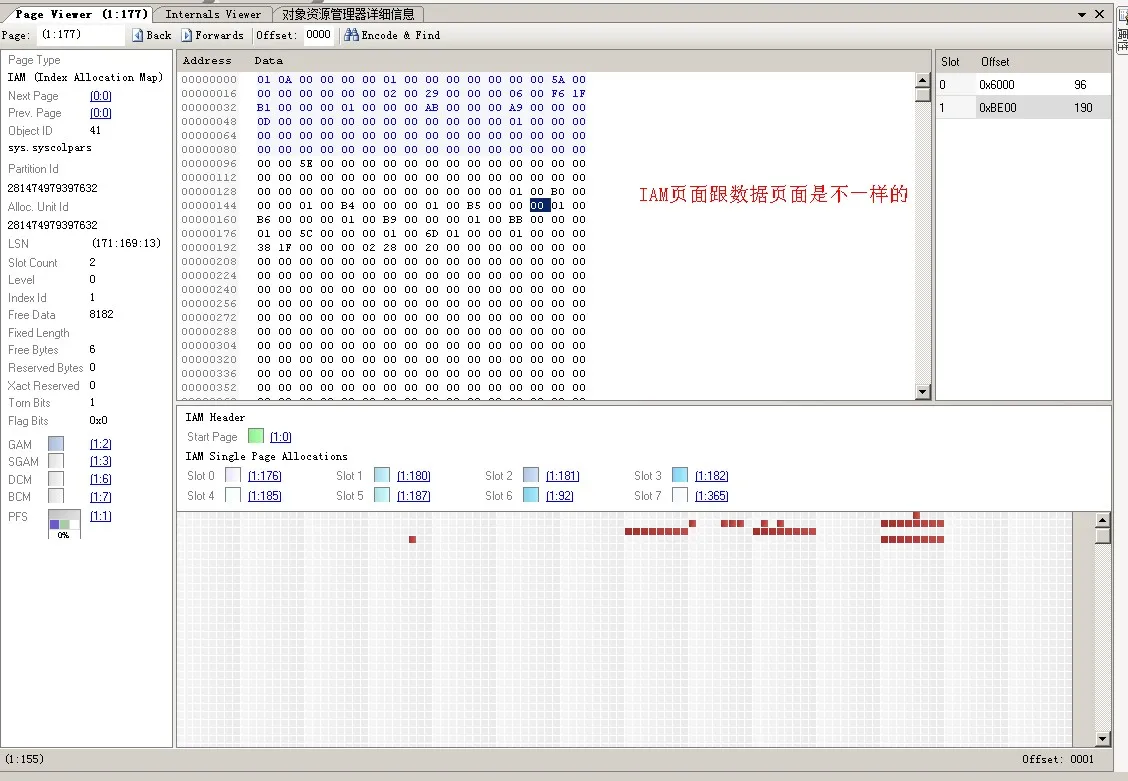Click the Slot 3 blue page box
1128x781 pixels.
(x=680, y=475)
